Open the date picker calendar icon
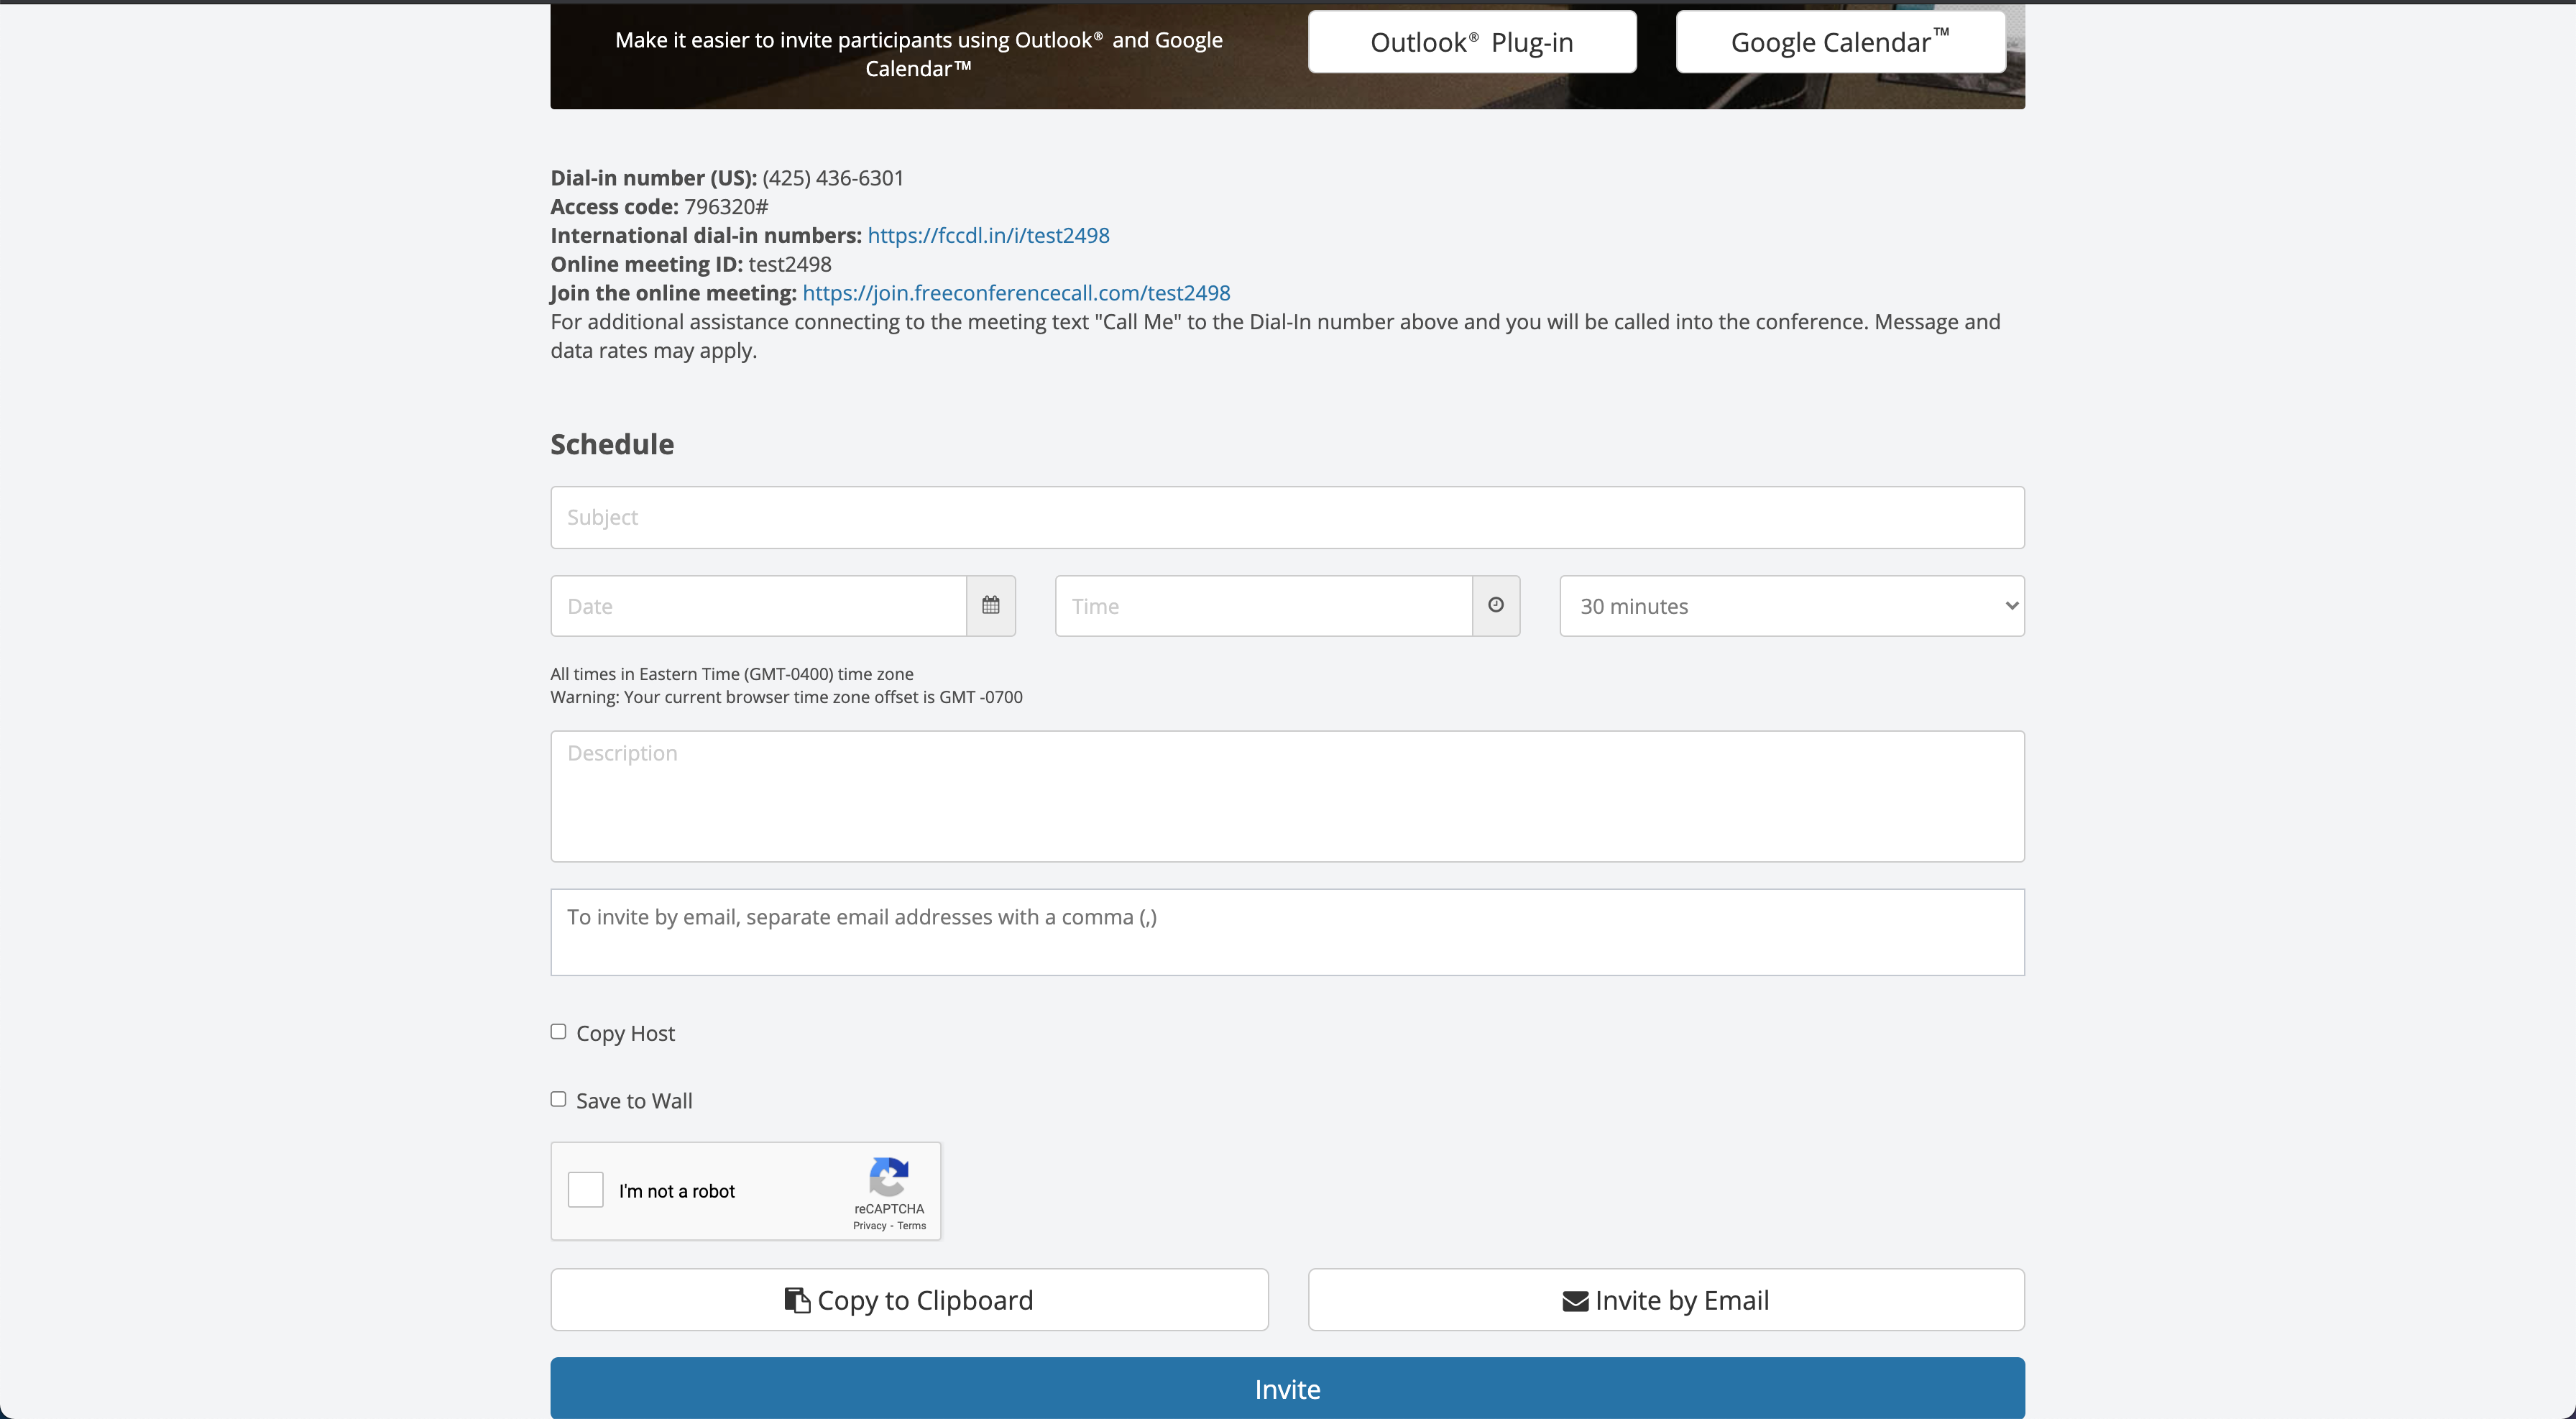The height and width of the screenshot is (1419, 2576). pyautogui.click(x=990, y=605)
